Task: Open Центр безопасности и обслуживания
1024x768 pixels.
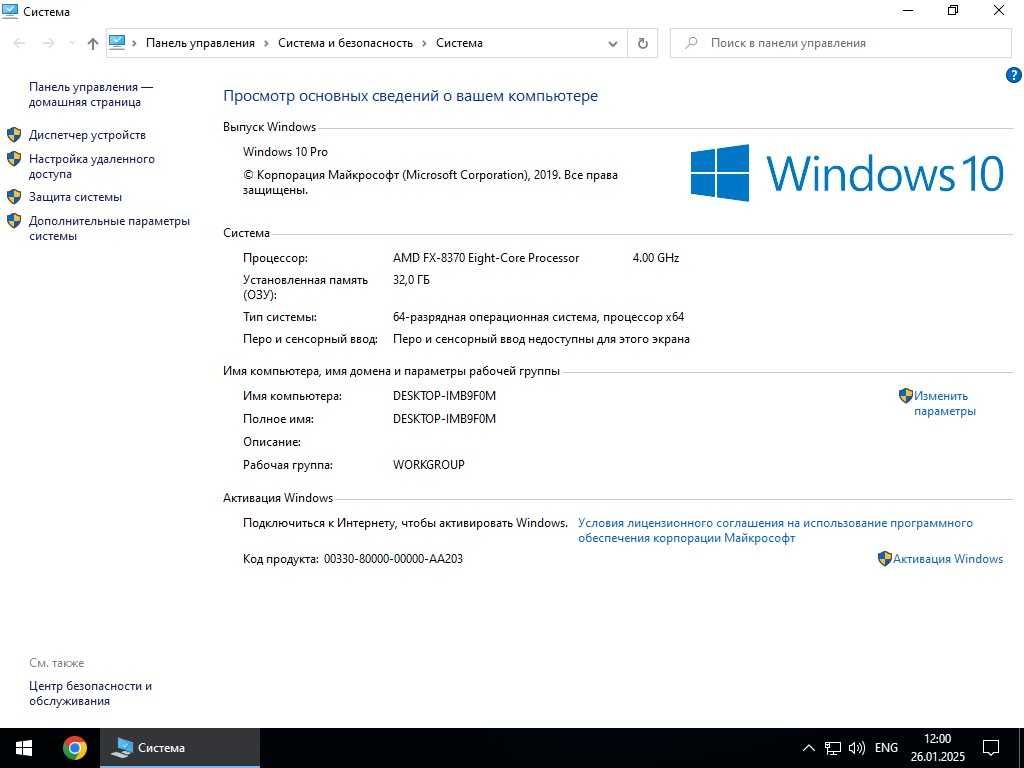Action: (91, 694)
